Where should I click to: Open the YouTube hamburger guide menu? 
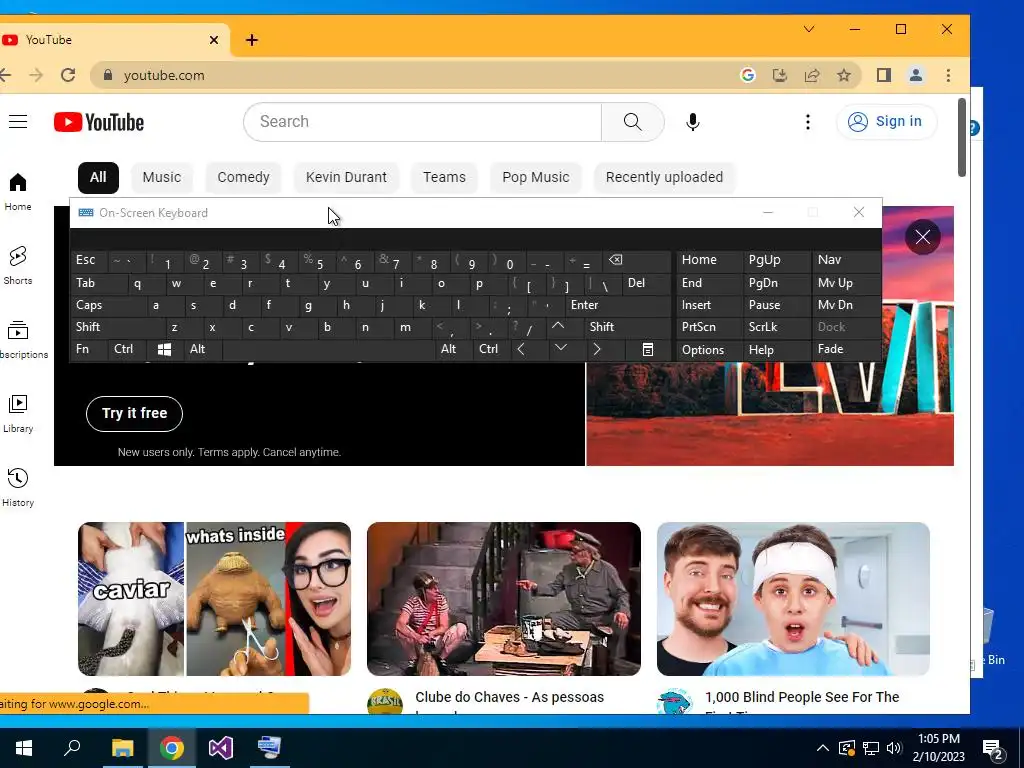[x=18, y=121]
